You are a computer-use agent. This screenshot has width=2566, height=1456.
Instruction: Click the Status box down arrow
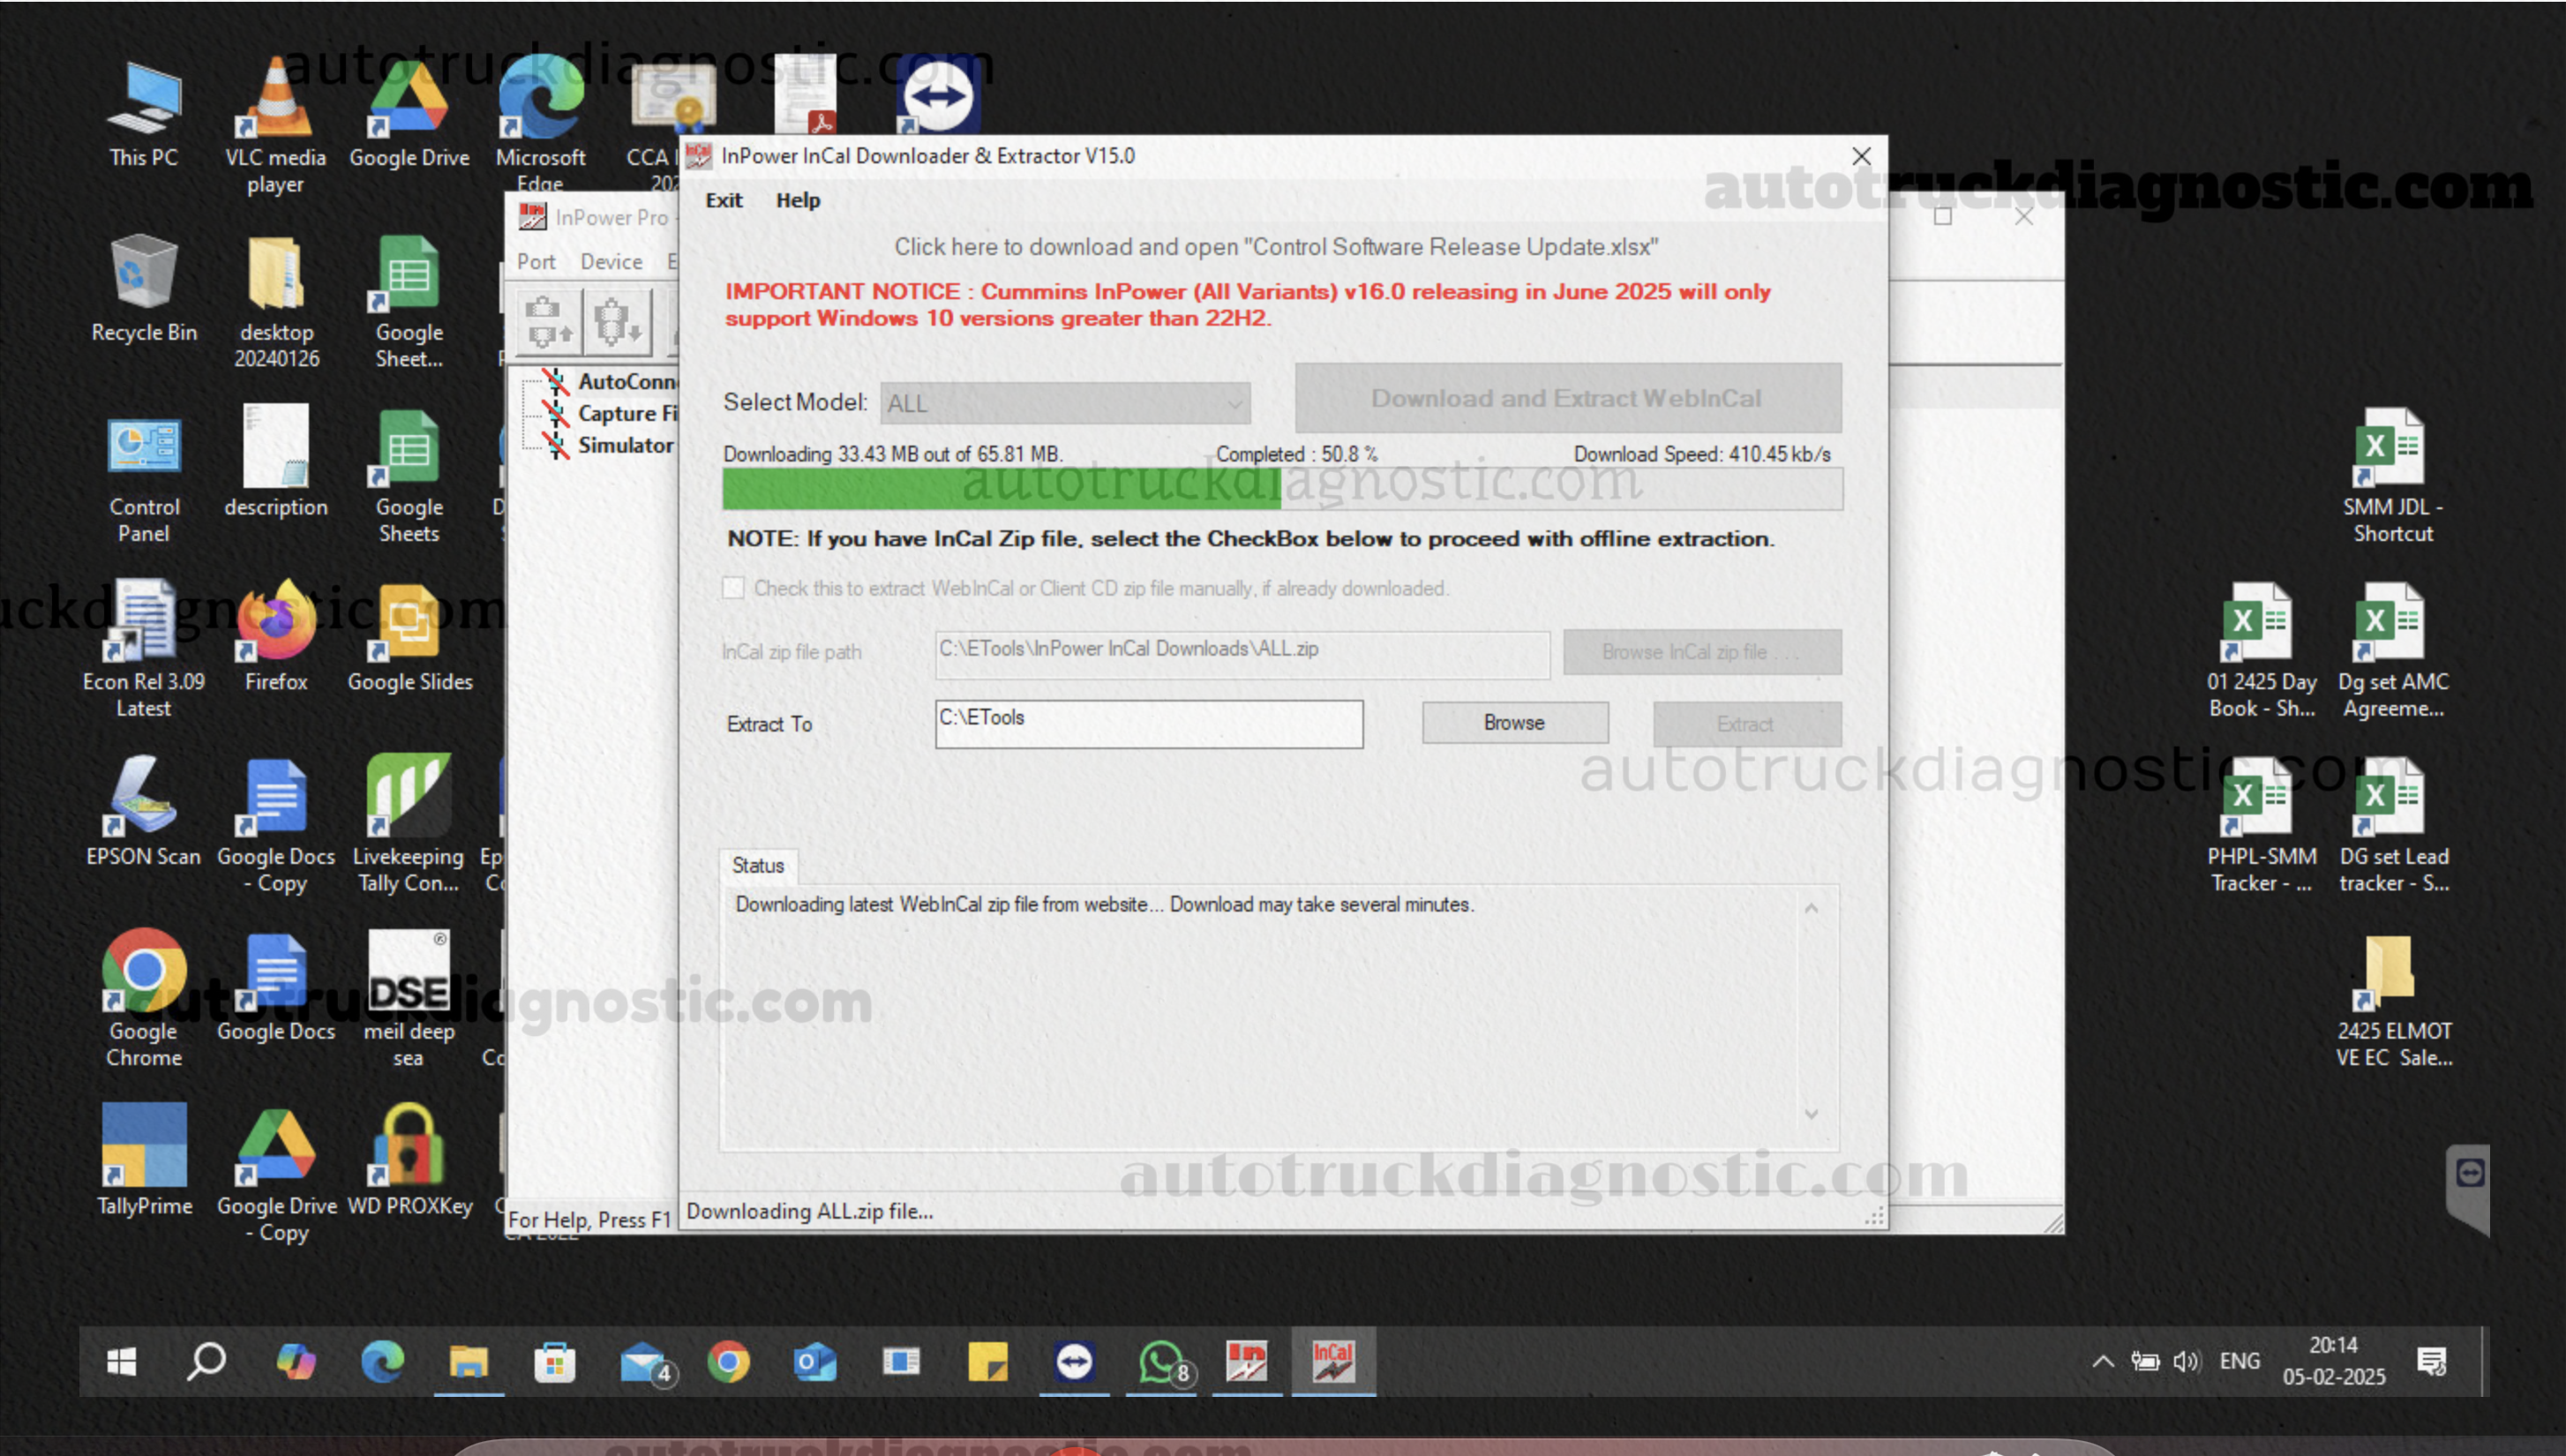click(x=1811, y=1114)
